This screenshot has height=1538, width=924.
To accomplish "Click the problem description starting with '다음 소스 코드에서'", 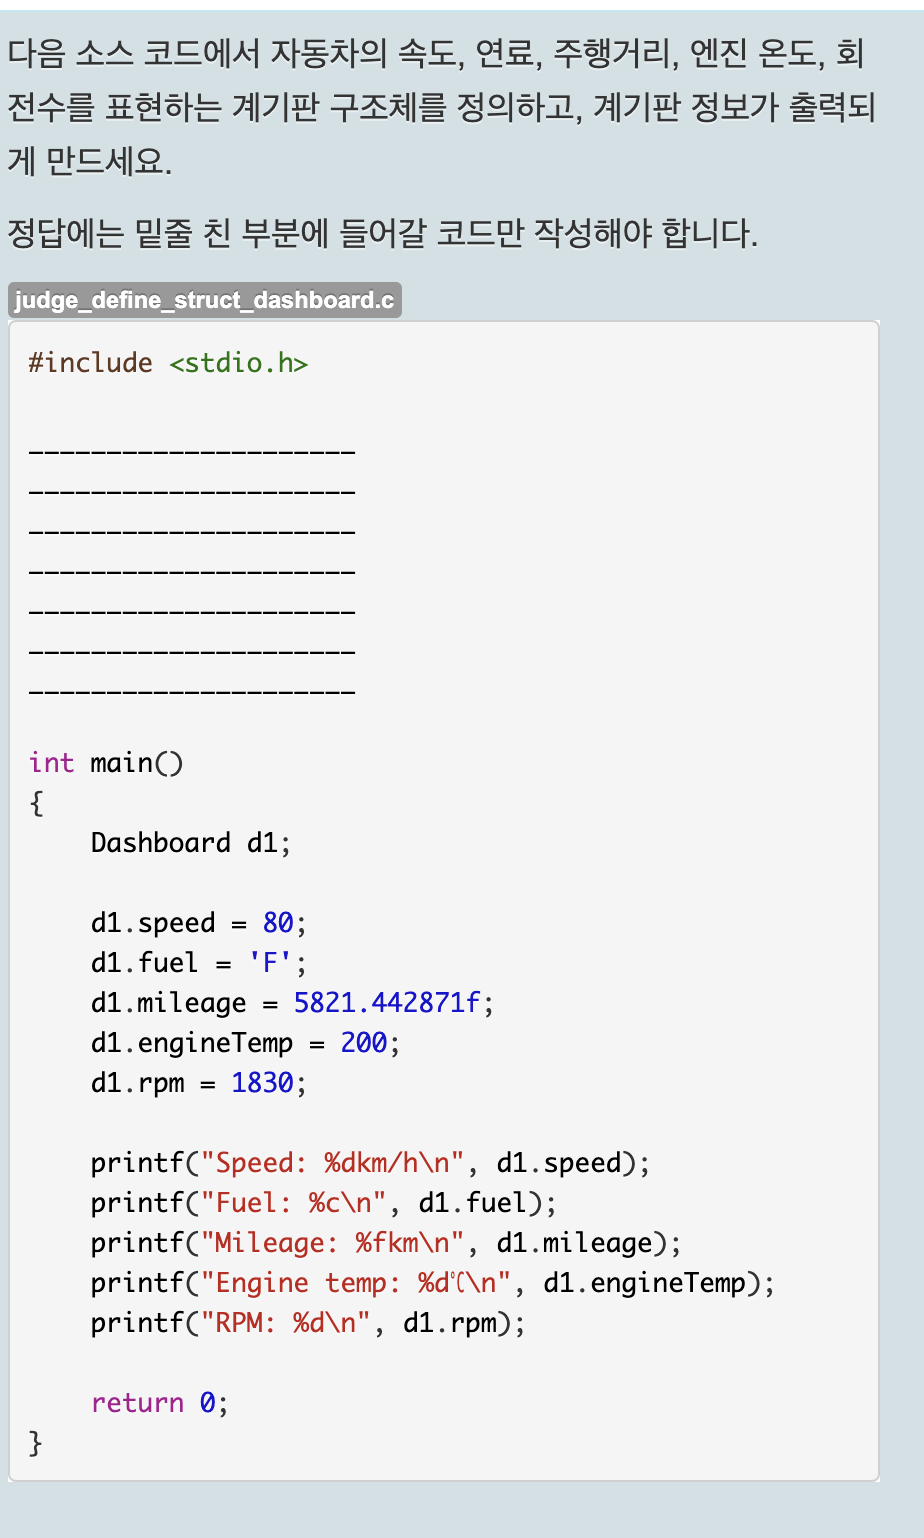I will pos(441,106).
